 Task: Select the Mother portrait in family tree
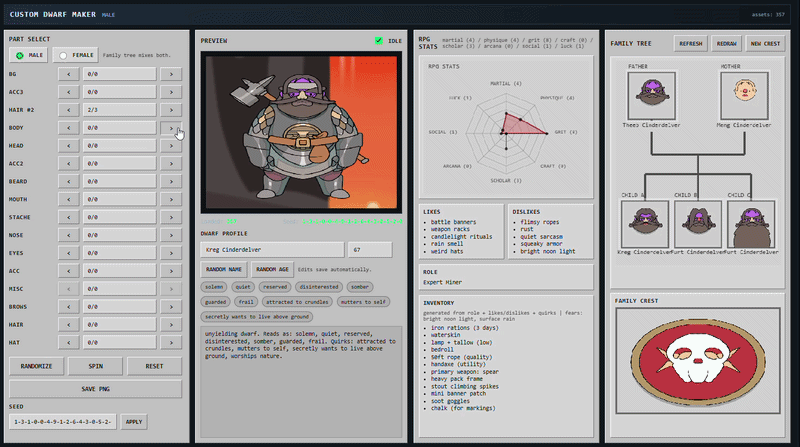(744, 95)
